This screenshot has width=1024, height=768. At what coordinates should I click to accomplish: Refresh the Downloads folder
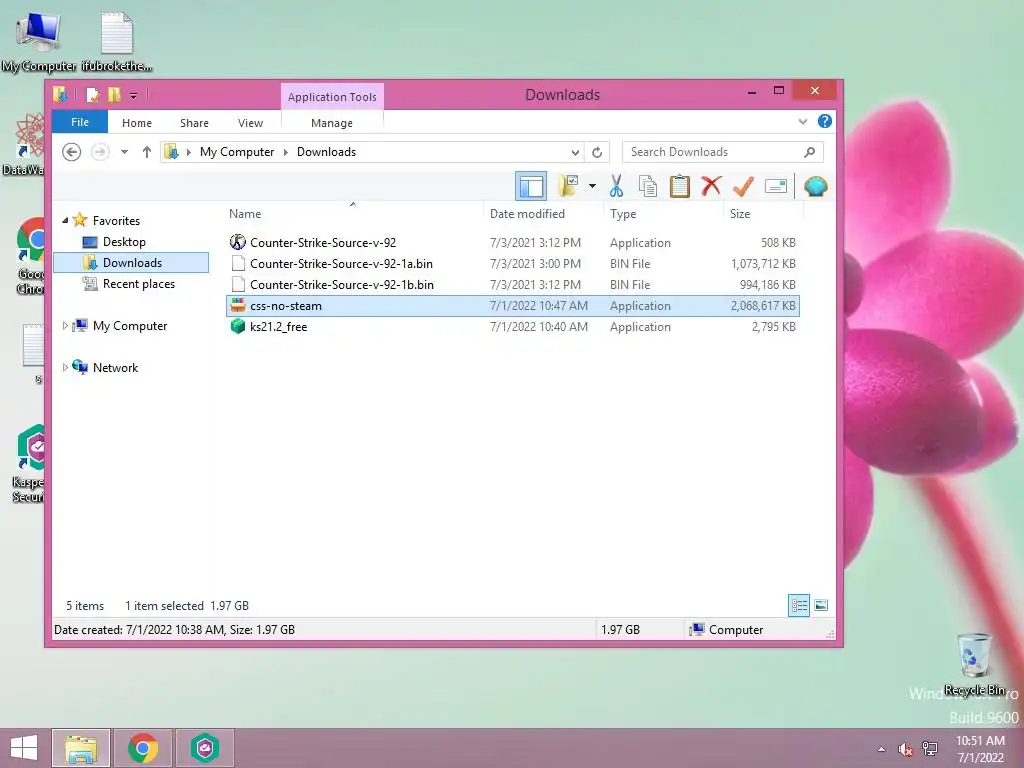597,152
